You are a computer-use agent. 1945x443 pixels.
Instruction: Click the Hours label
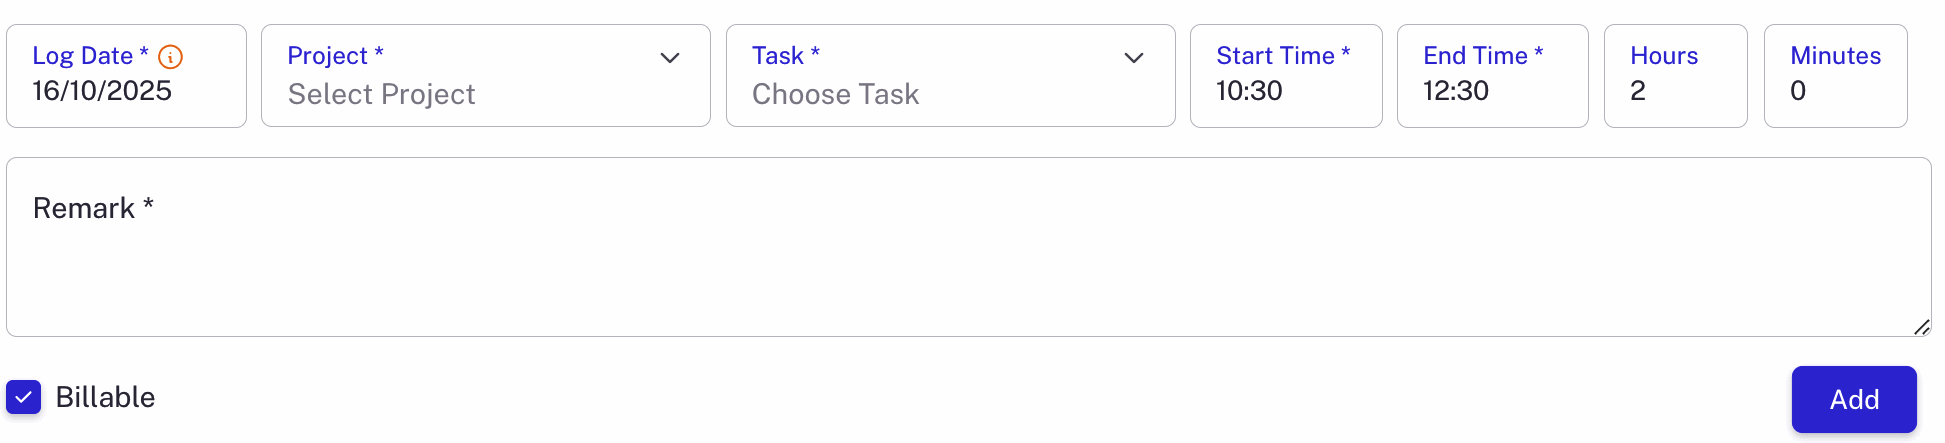point(1664,56)
